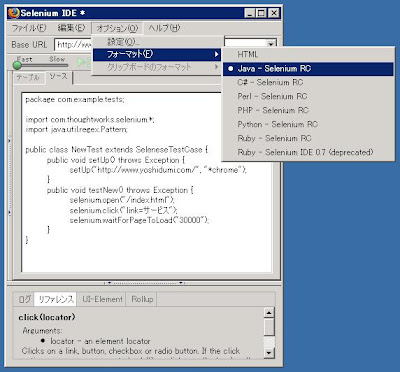Click the 'click(locator)' reference heading

point(47,317)
